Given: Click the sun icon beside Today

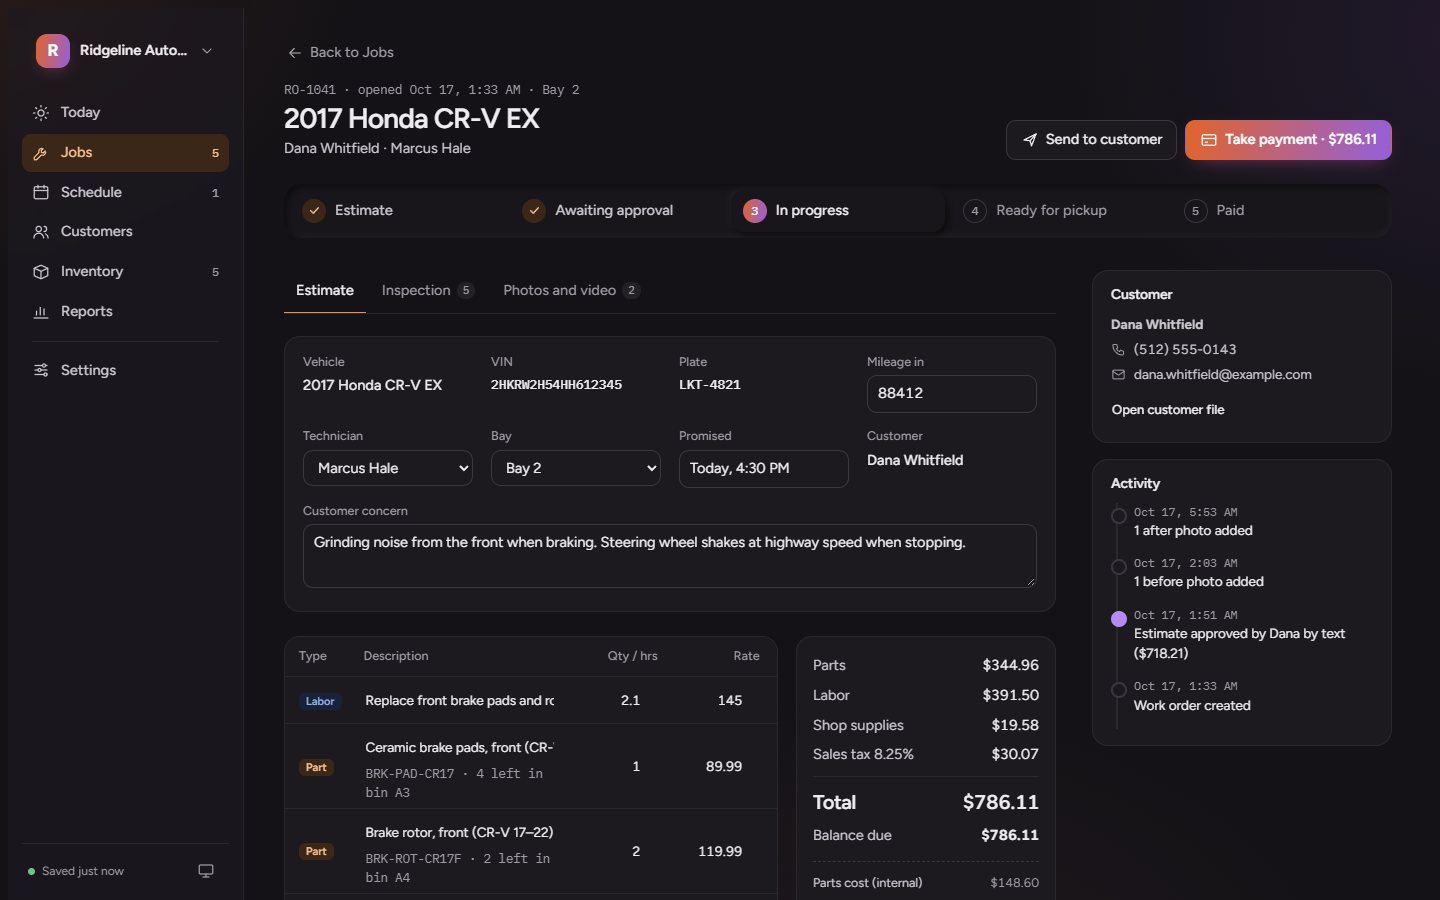Looking at the screenshot, I should [41, 113].
